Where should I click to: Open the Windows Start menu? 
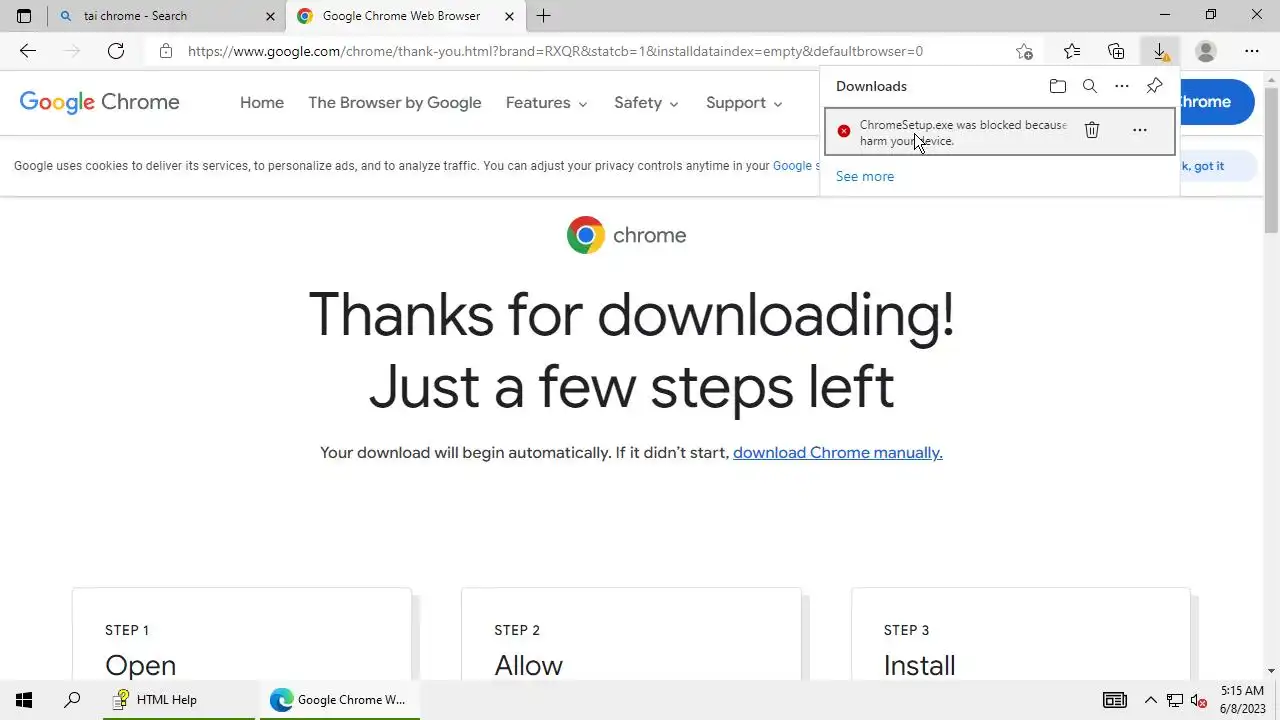pyautogui.click(x=24, y=700)
